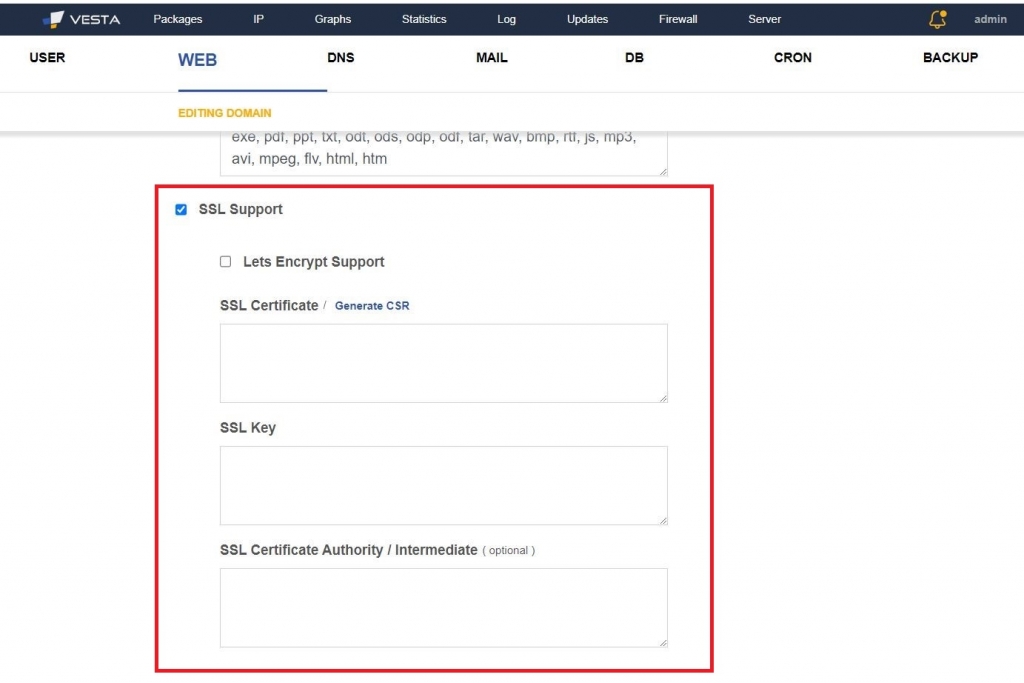
Task: Select the WEB tab
Action: 197,60
